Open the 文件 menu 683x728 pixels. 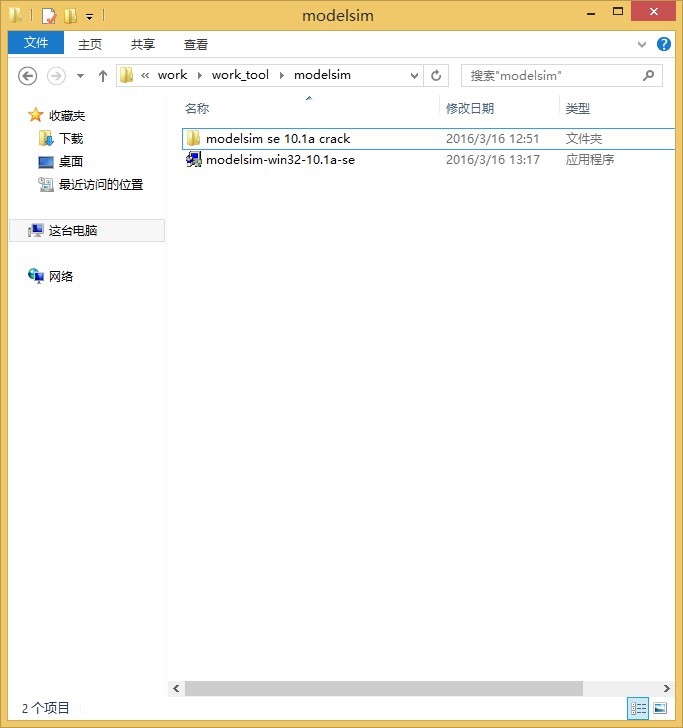click(36, 43)
